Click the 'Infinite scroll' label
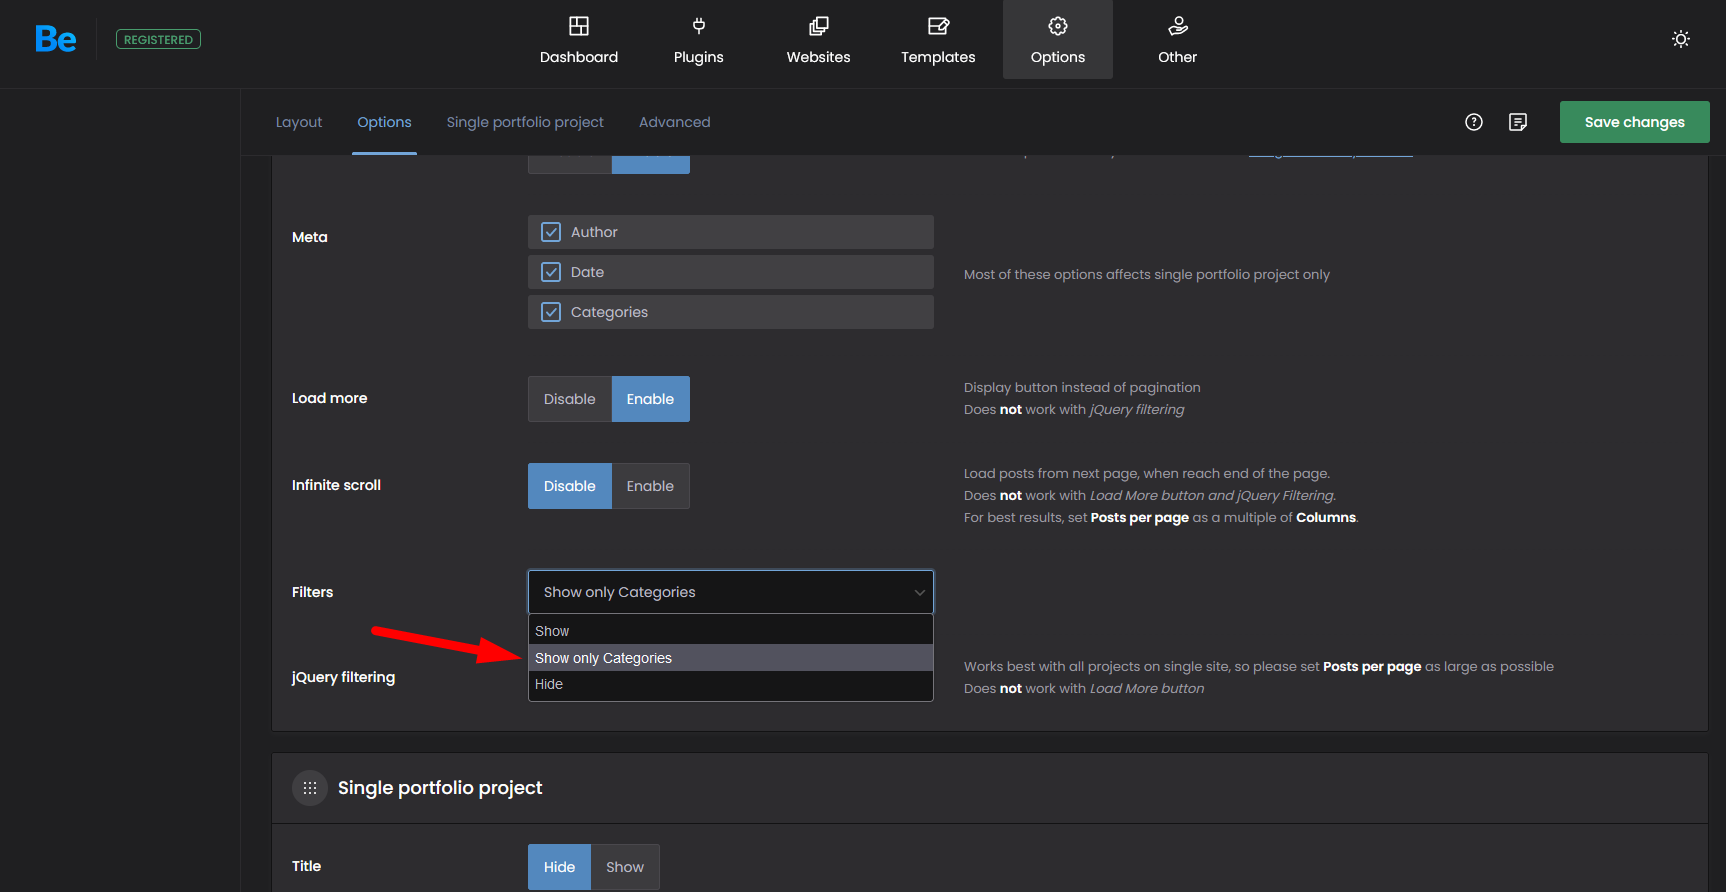 [x=336, y=485]
